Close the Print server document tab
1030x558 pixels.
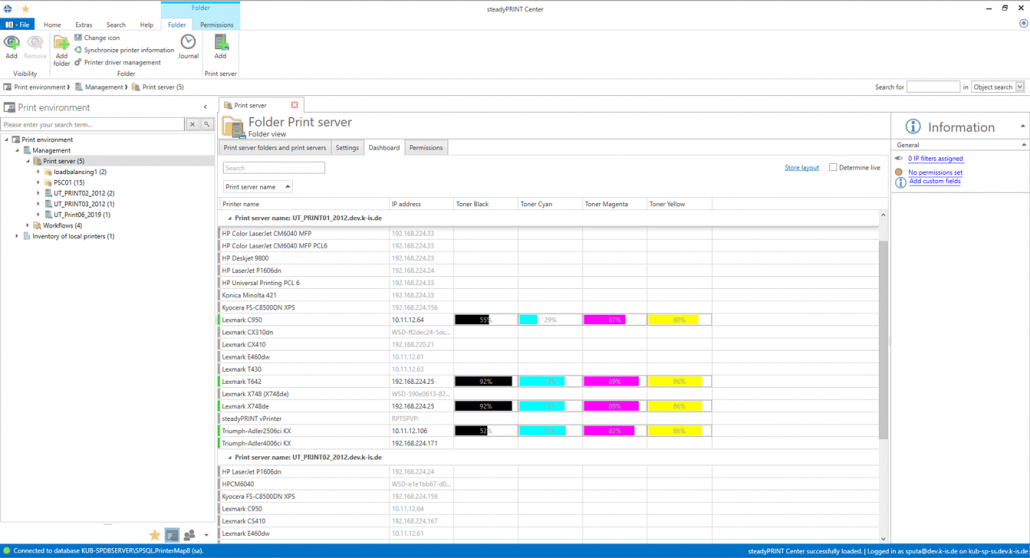click(294, 105)
